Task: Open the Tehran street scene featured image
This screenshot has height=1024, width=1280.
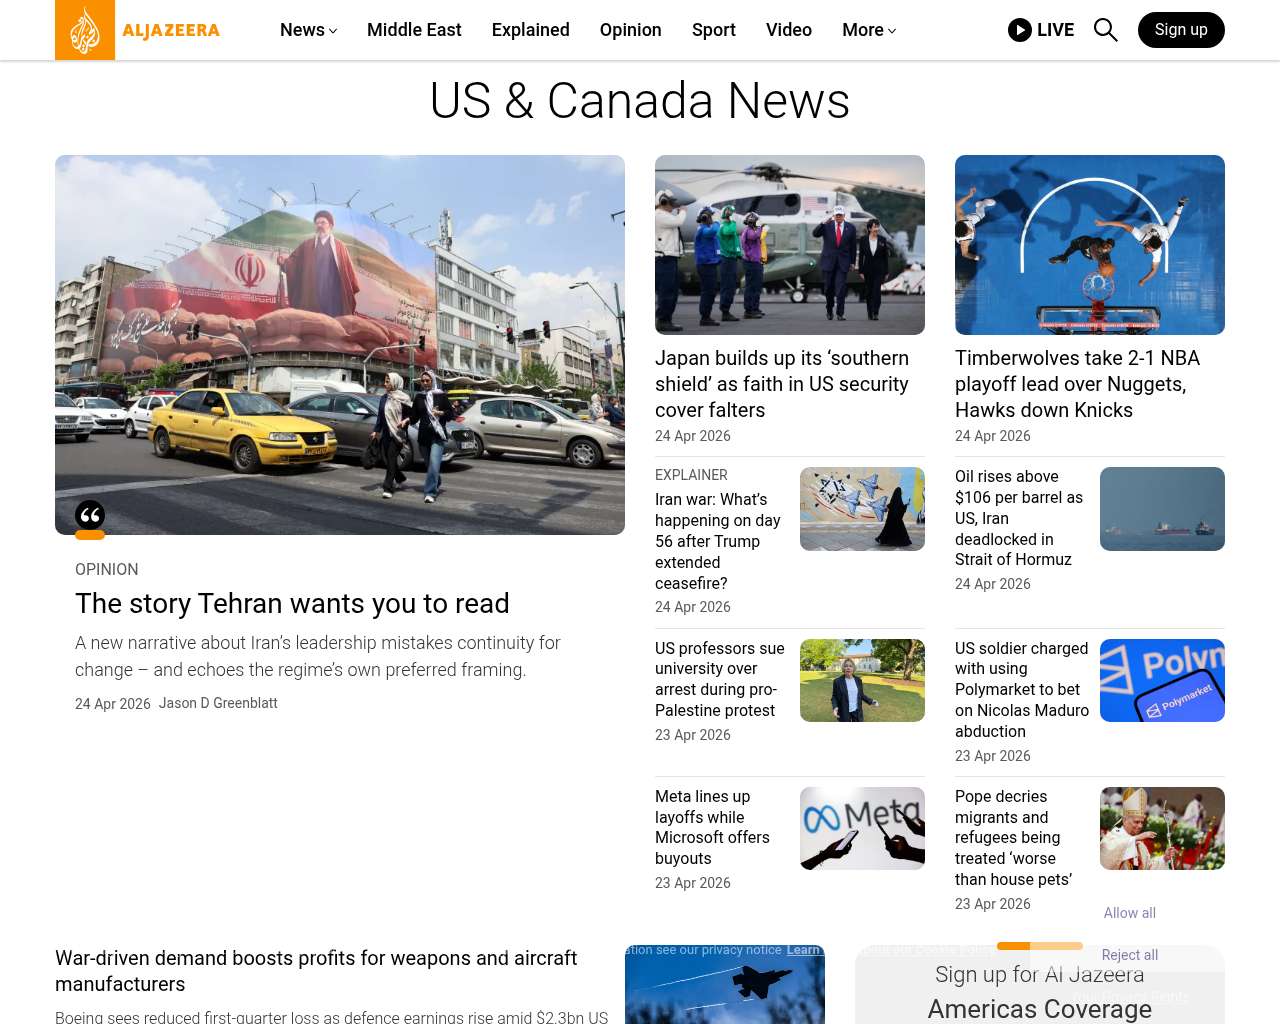Action: click(340, 345)
